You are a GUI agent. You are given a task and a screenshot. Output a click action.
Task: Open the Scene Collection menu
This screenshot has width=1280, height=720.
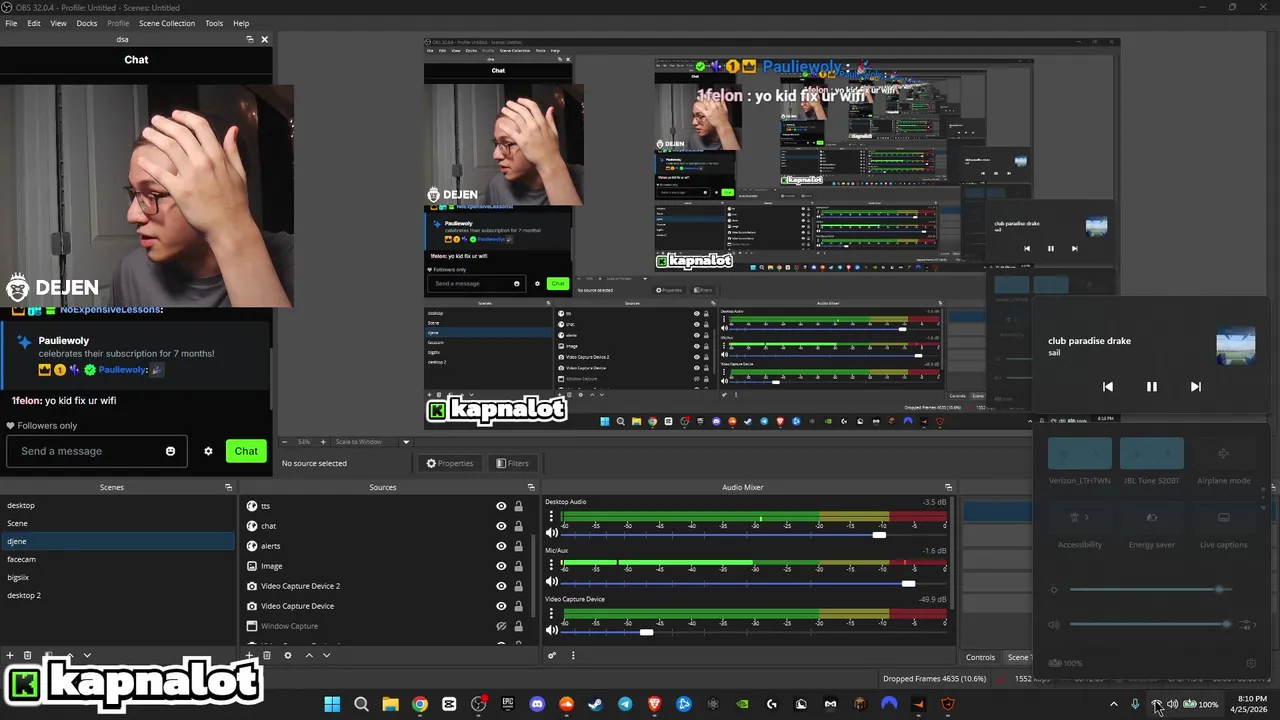167,23
